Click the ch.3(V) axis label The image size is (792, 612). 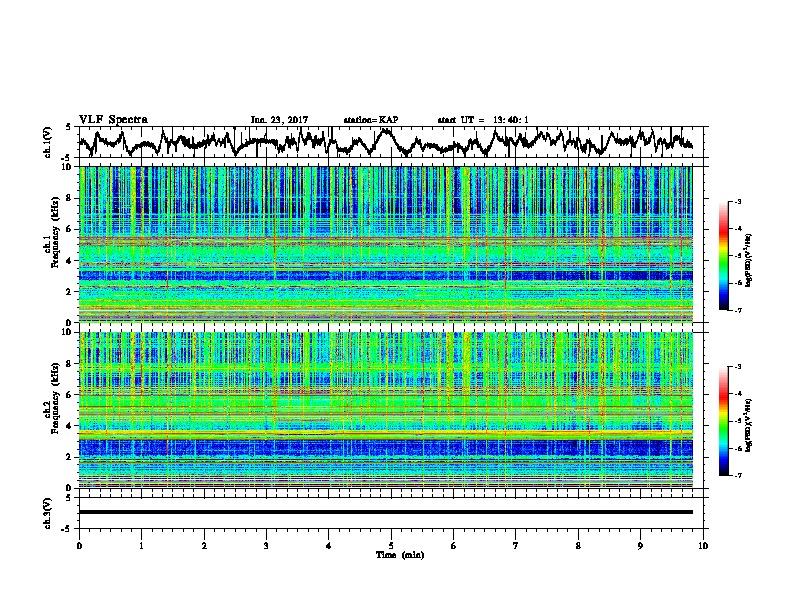[48, 513]
